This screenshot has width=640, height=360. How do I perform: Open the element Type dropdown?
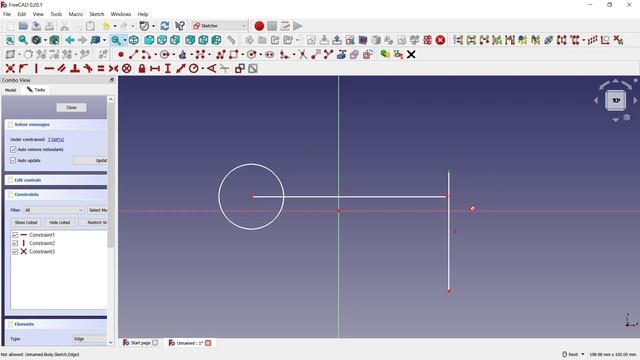[90, 339]
